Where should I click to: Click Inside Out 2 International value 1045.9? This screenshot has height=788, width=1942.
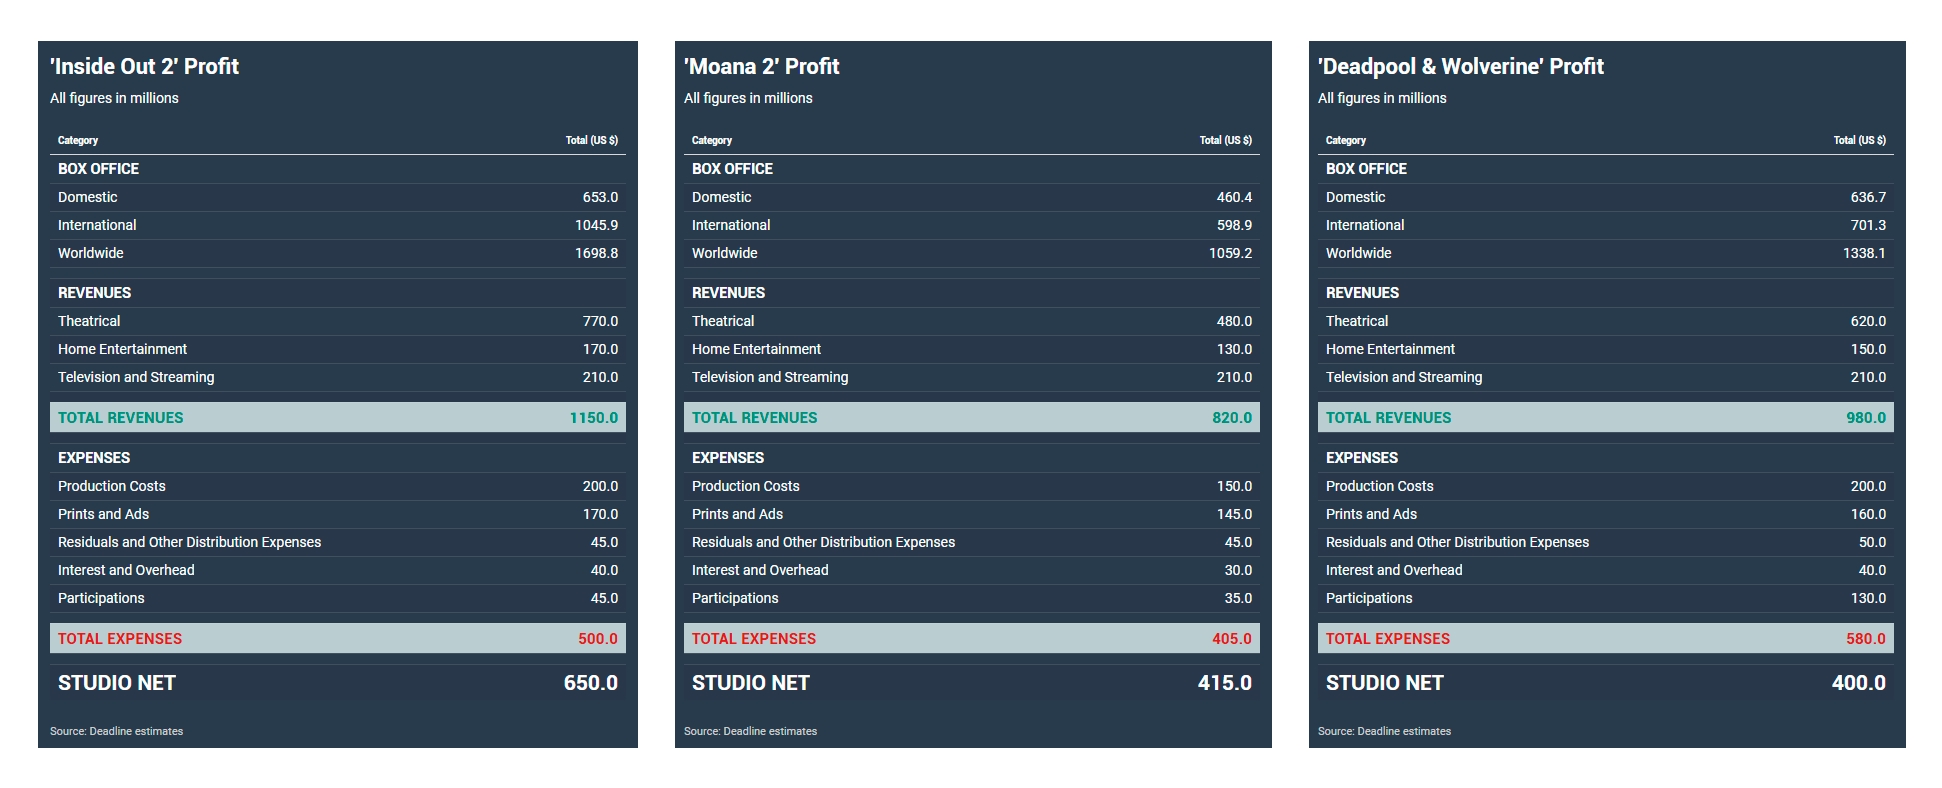pos(596,225)
